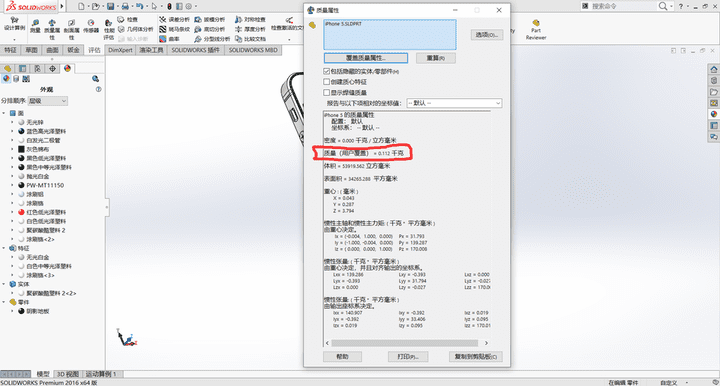
Task: Collapse the 零件 part tree group
Action: [4, 302]
